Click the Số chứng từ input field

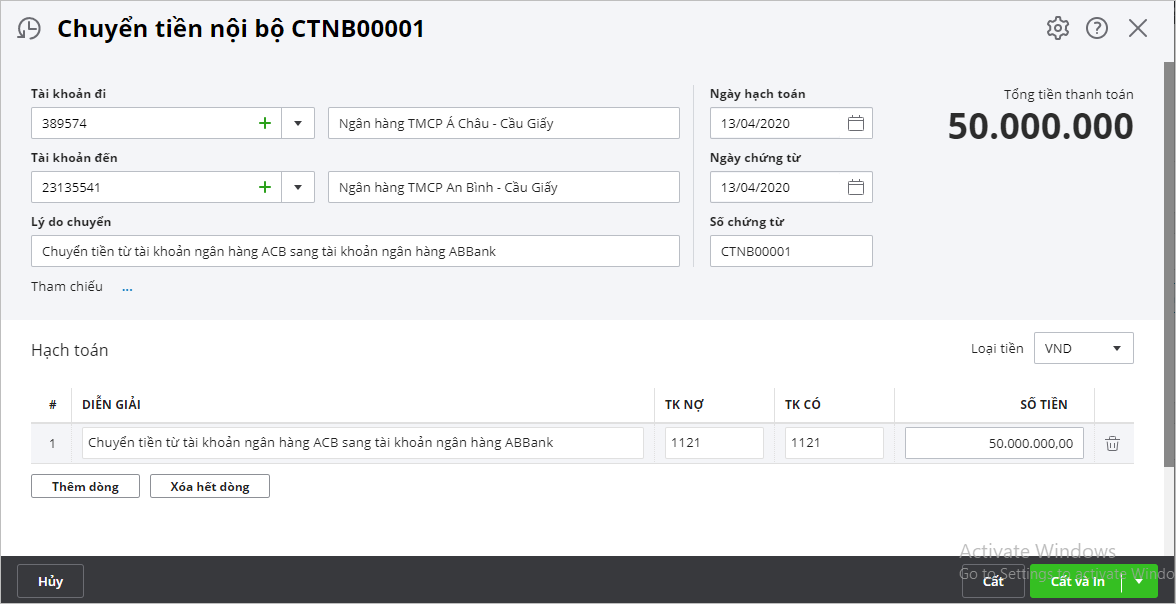[790, 251]
